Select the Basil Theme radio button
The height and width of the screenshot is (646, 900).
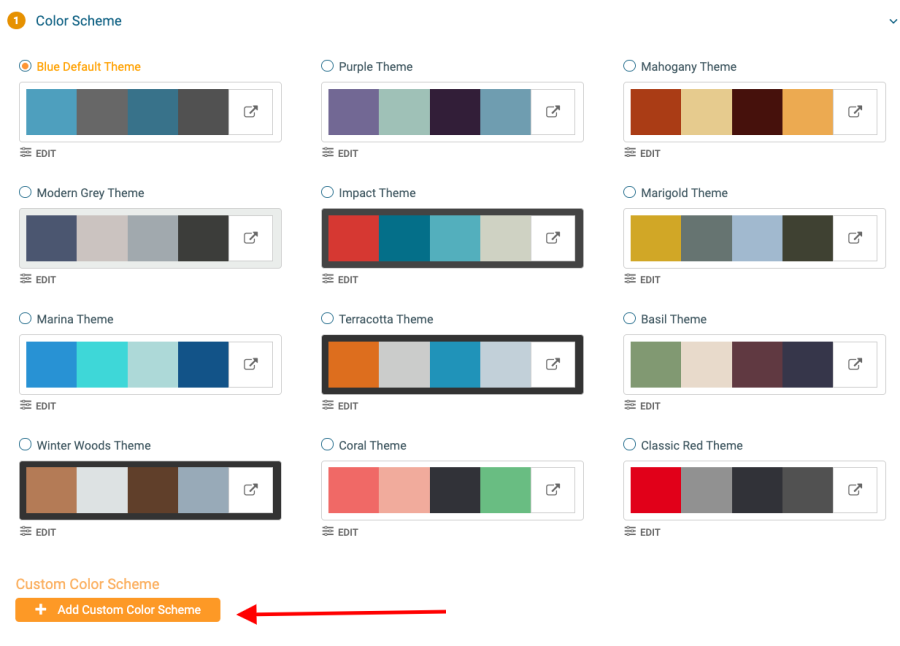[x=630, y=318]
